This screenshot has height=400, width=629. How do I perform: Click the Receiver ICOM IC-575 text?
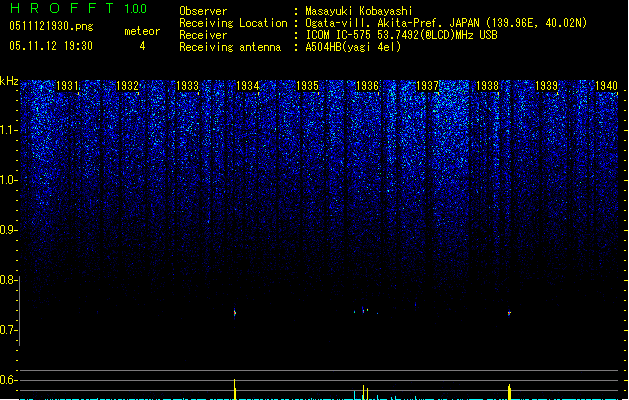(x=402, y=35)
